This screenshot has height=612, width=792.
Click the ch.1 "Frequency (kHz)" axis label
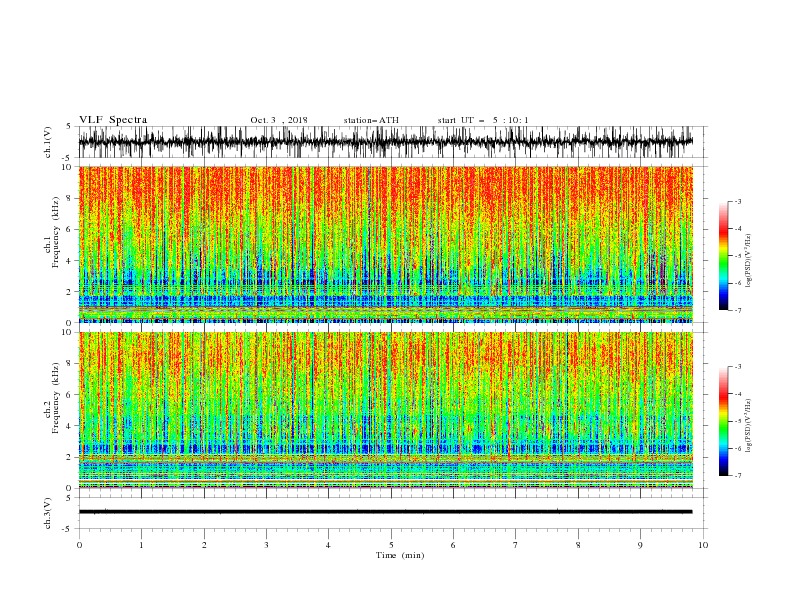pos(56,232)
